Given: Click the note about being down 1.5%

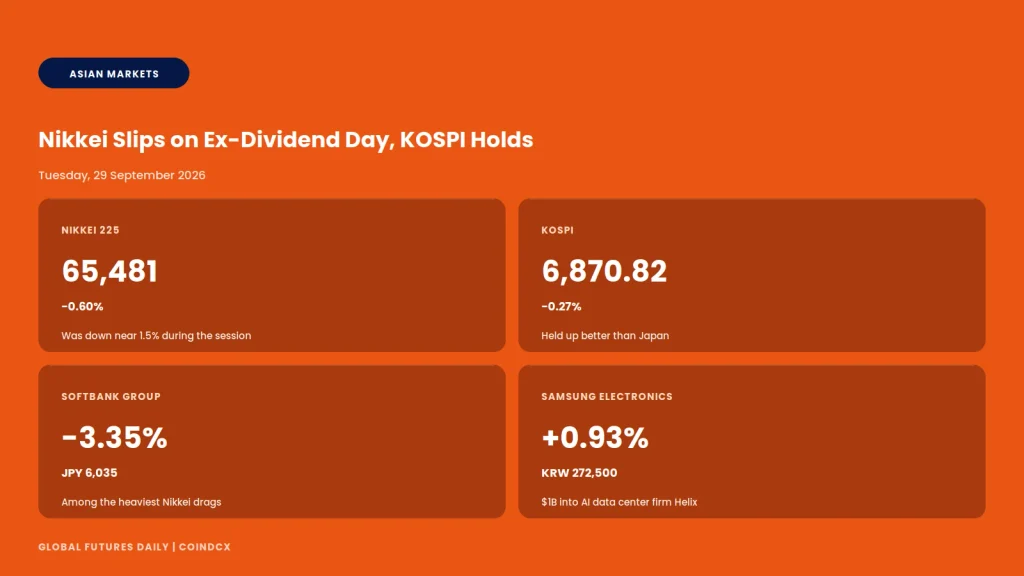Looking at the screenshot, I should [156, 336].
